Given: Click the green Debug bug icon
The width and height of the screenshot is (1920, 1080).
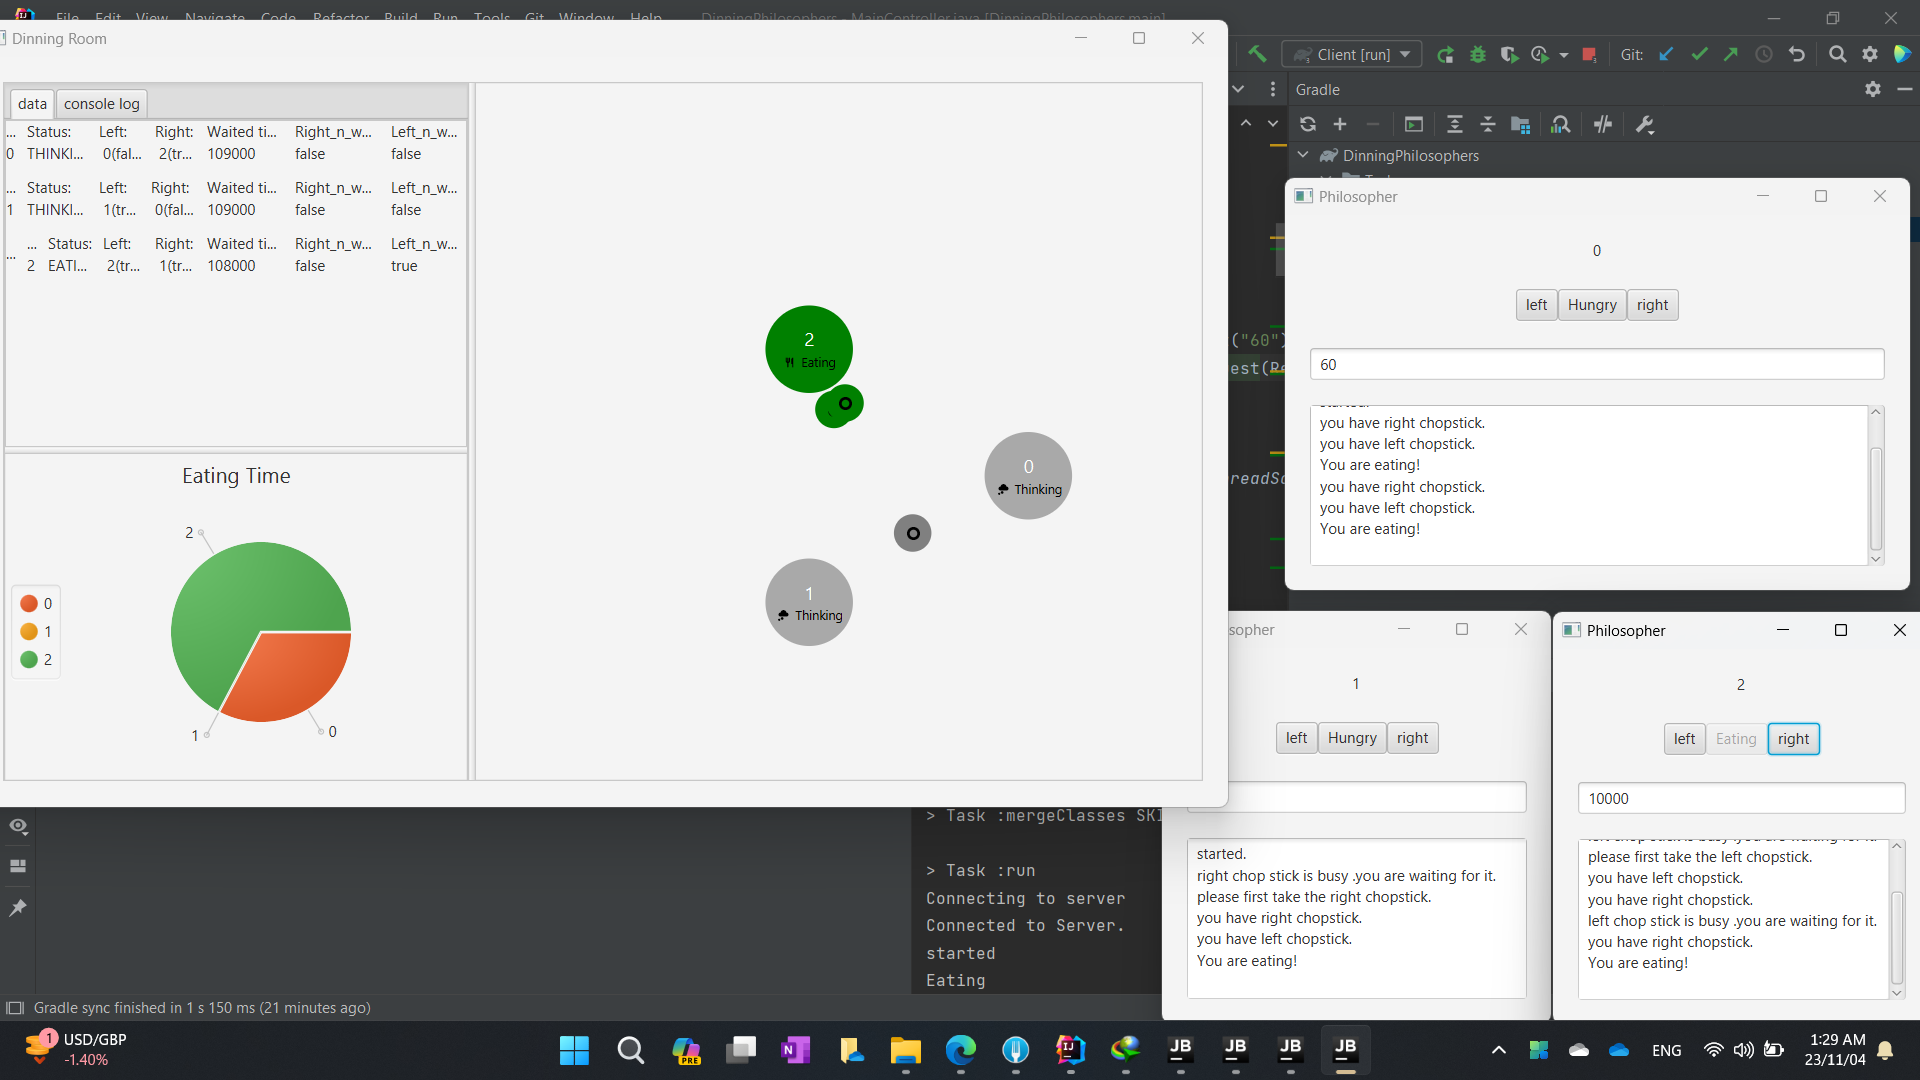Looking at the screenshot, I should (x=1477, y=55).
